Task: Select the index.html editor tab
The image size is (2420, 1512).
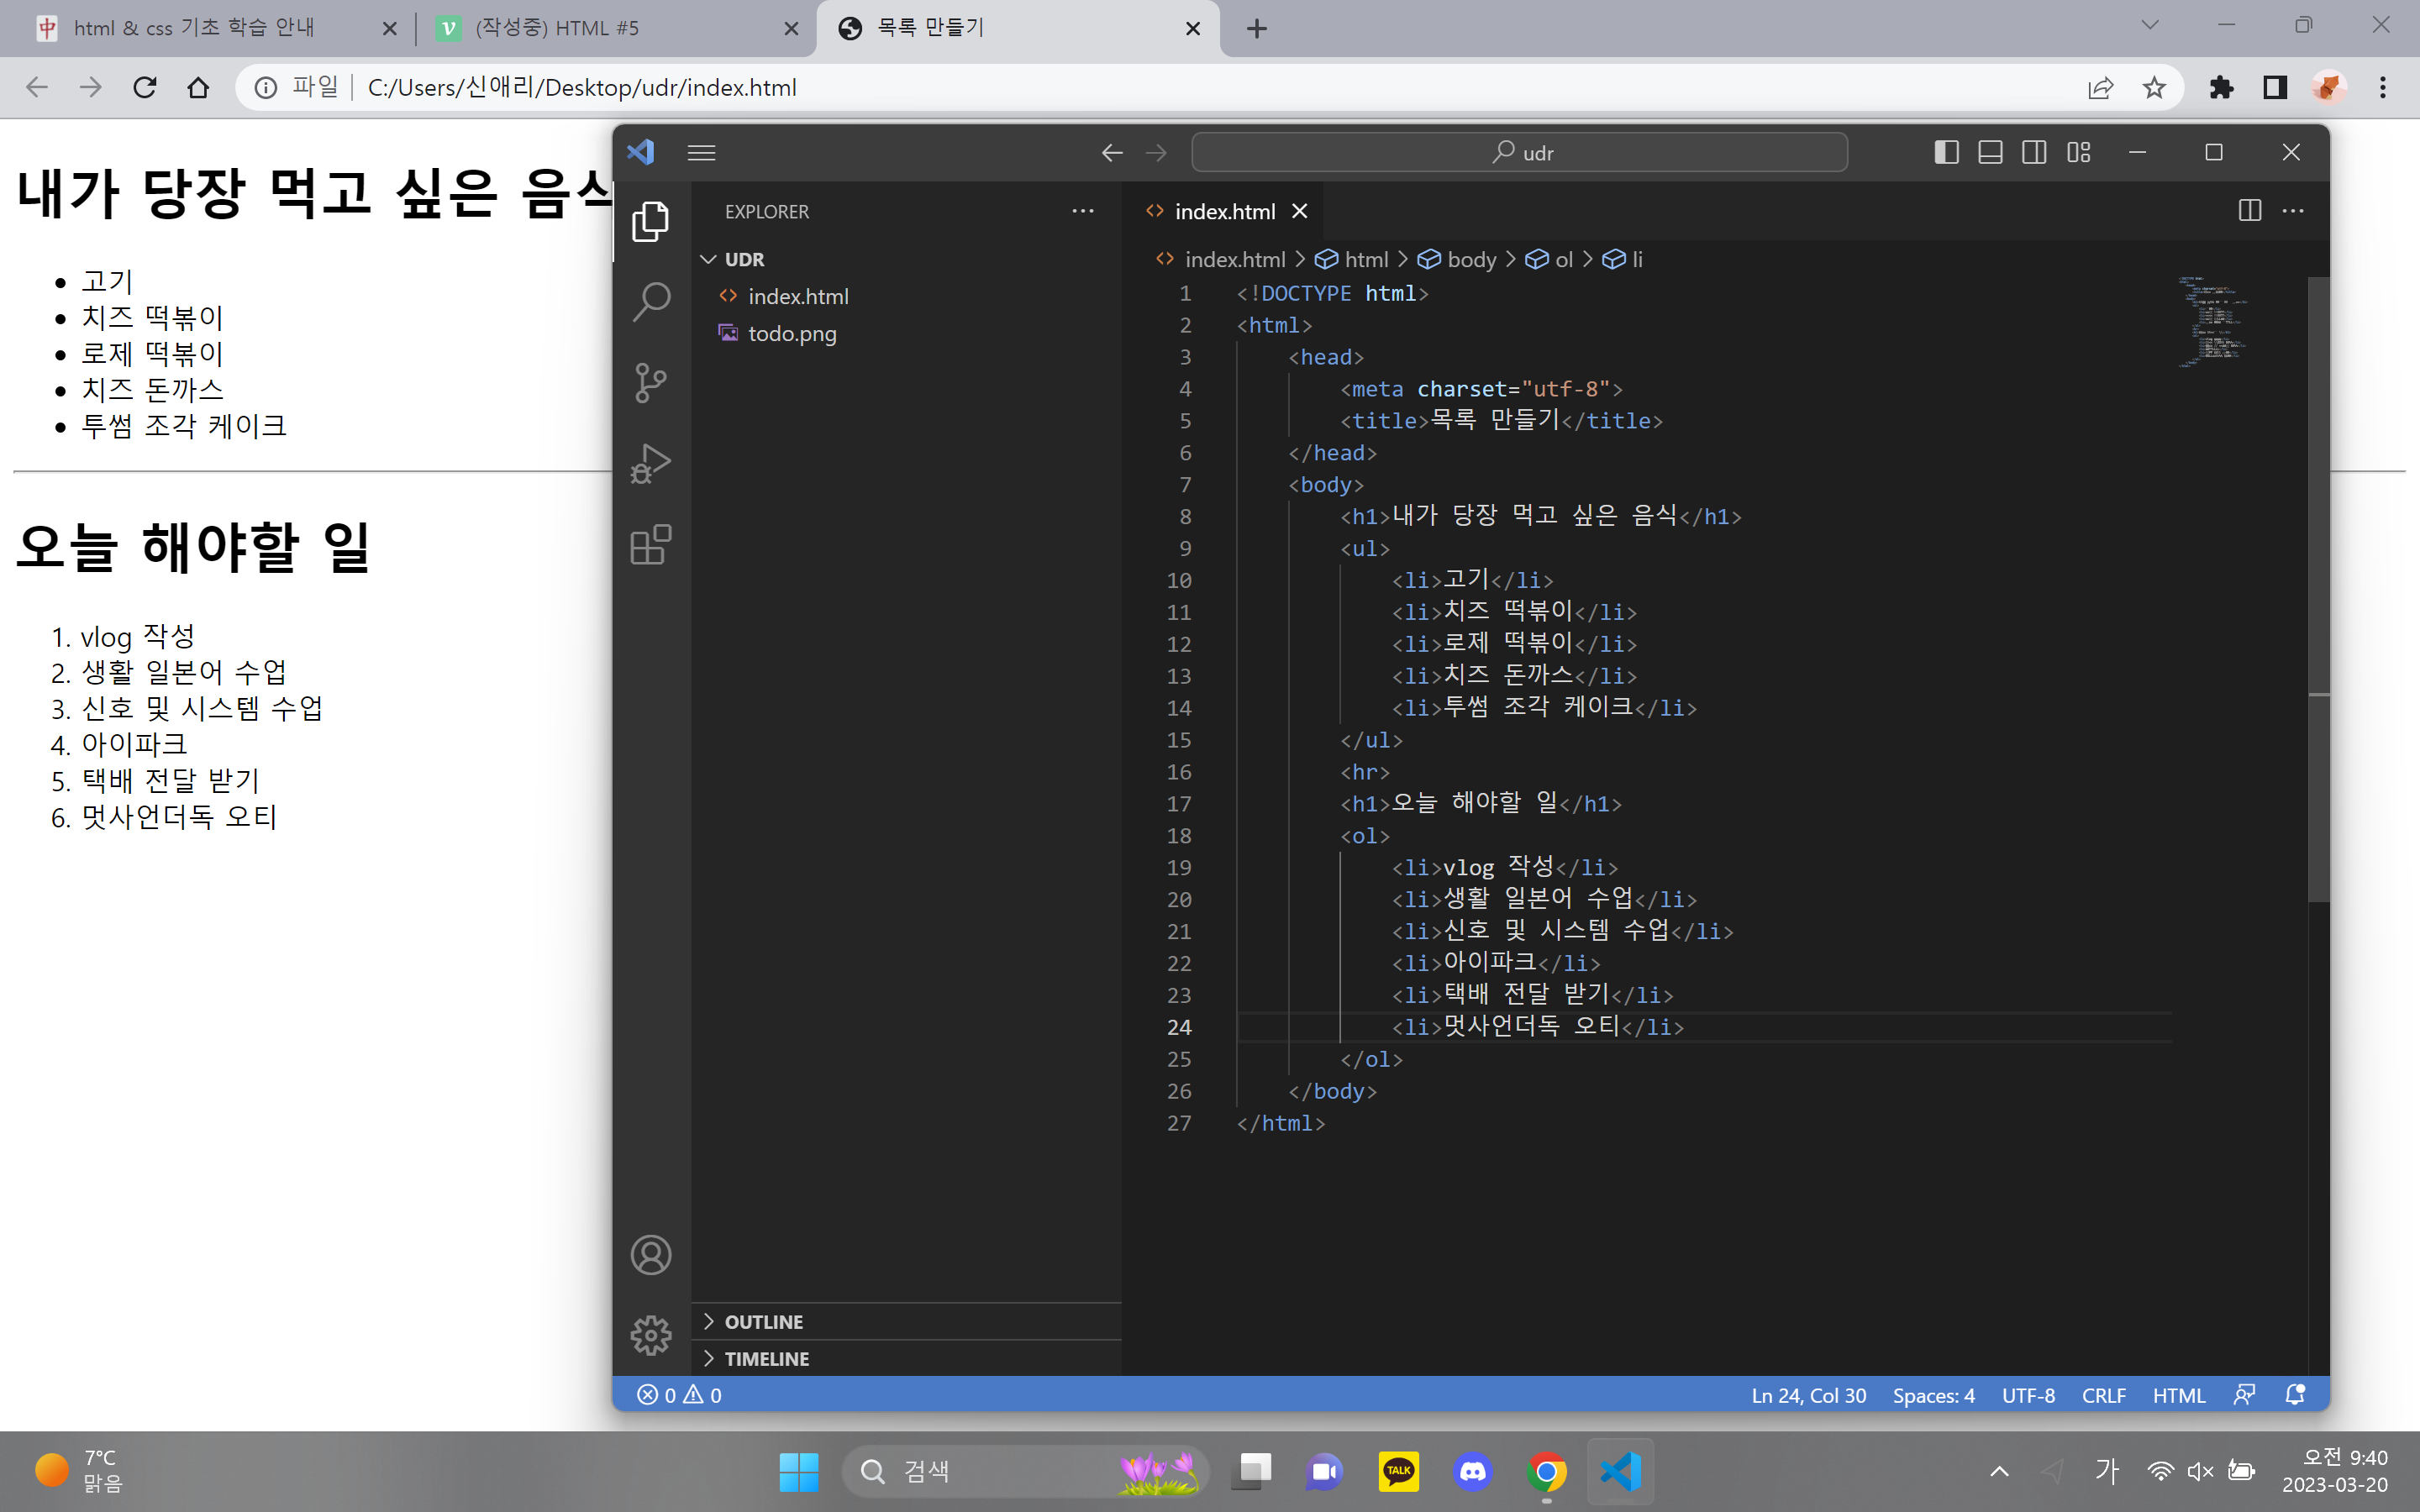Action: point(1224,211)
